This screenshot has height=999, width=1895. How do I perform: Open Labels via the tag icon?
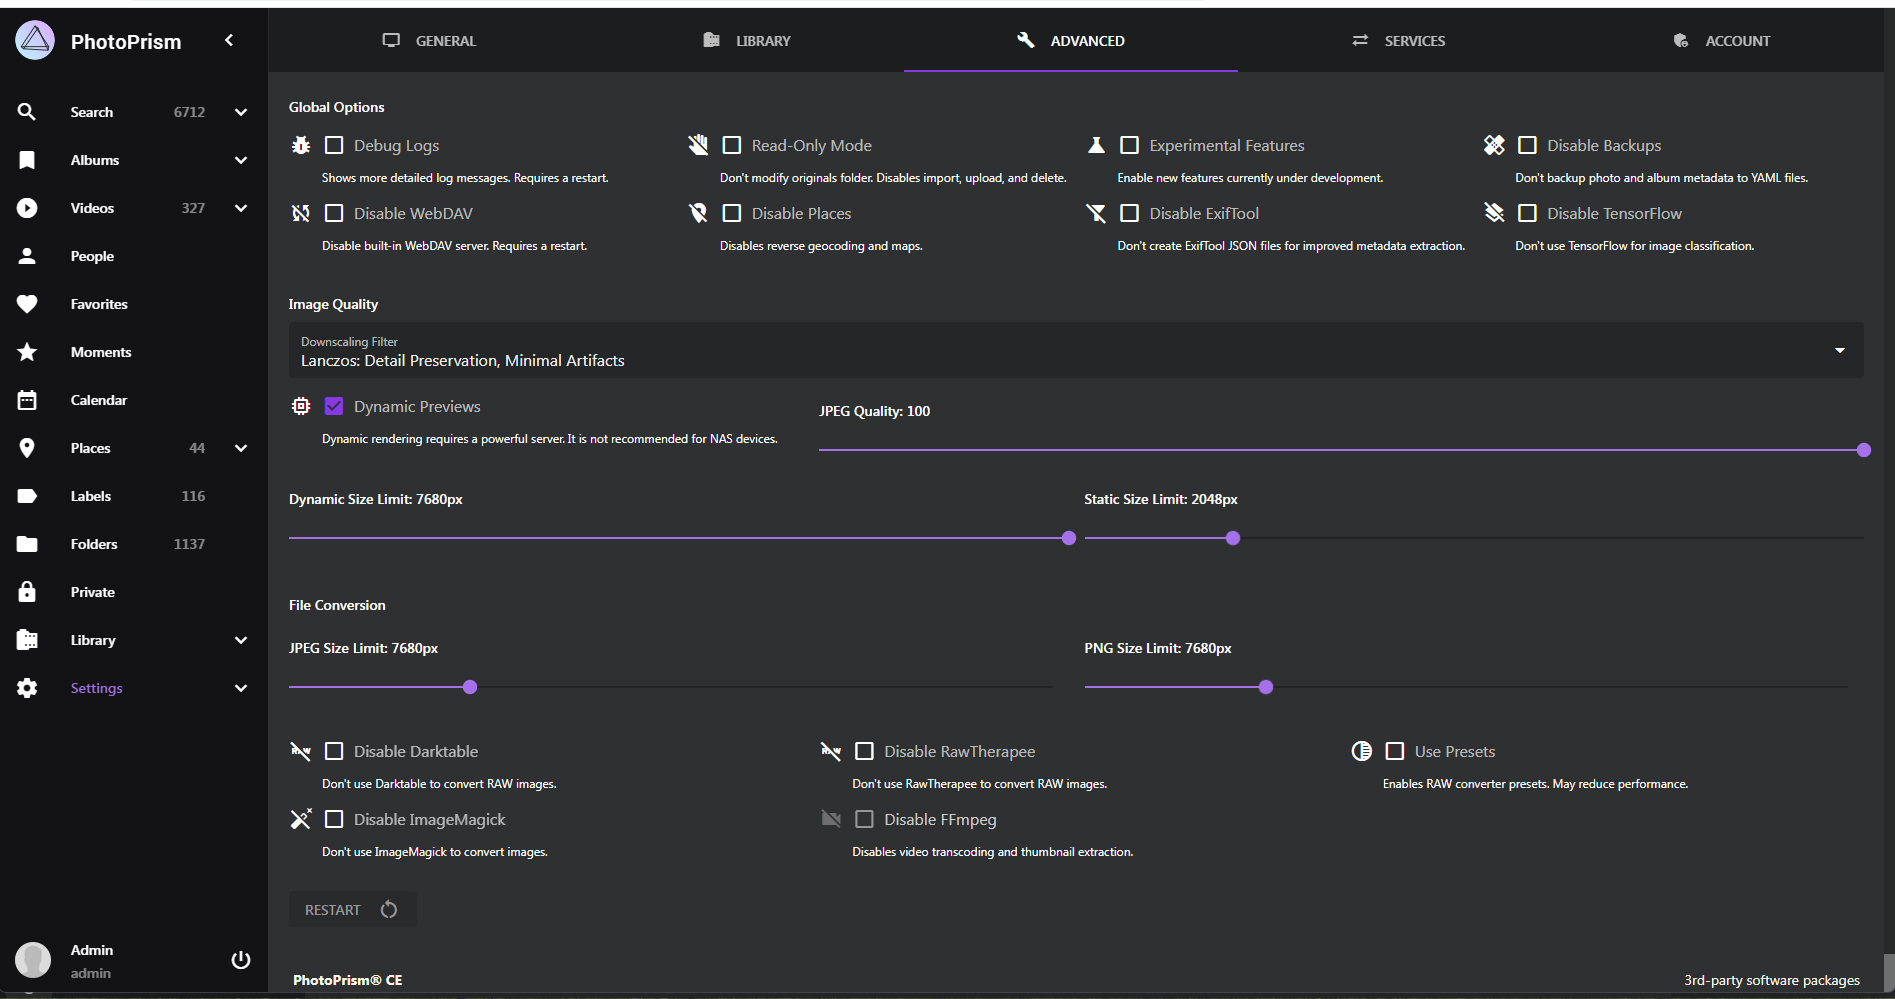pyautogui.click(x=27, y=496)
